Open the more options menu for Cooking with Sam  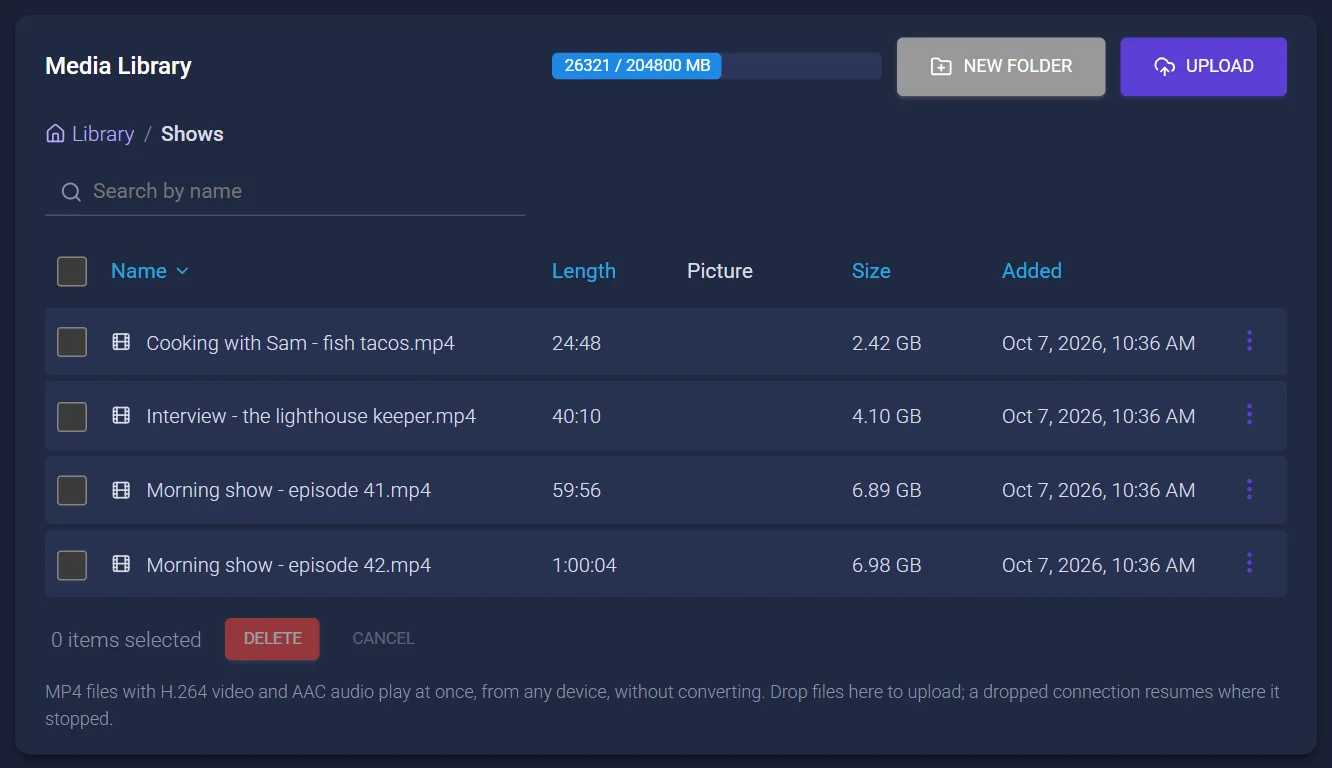[1249, 341]
